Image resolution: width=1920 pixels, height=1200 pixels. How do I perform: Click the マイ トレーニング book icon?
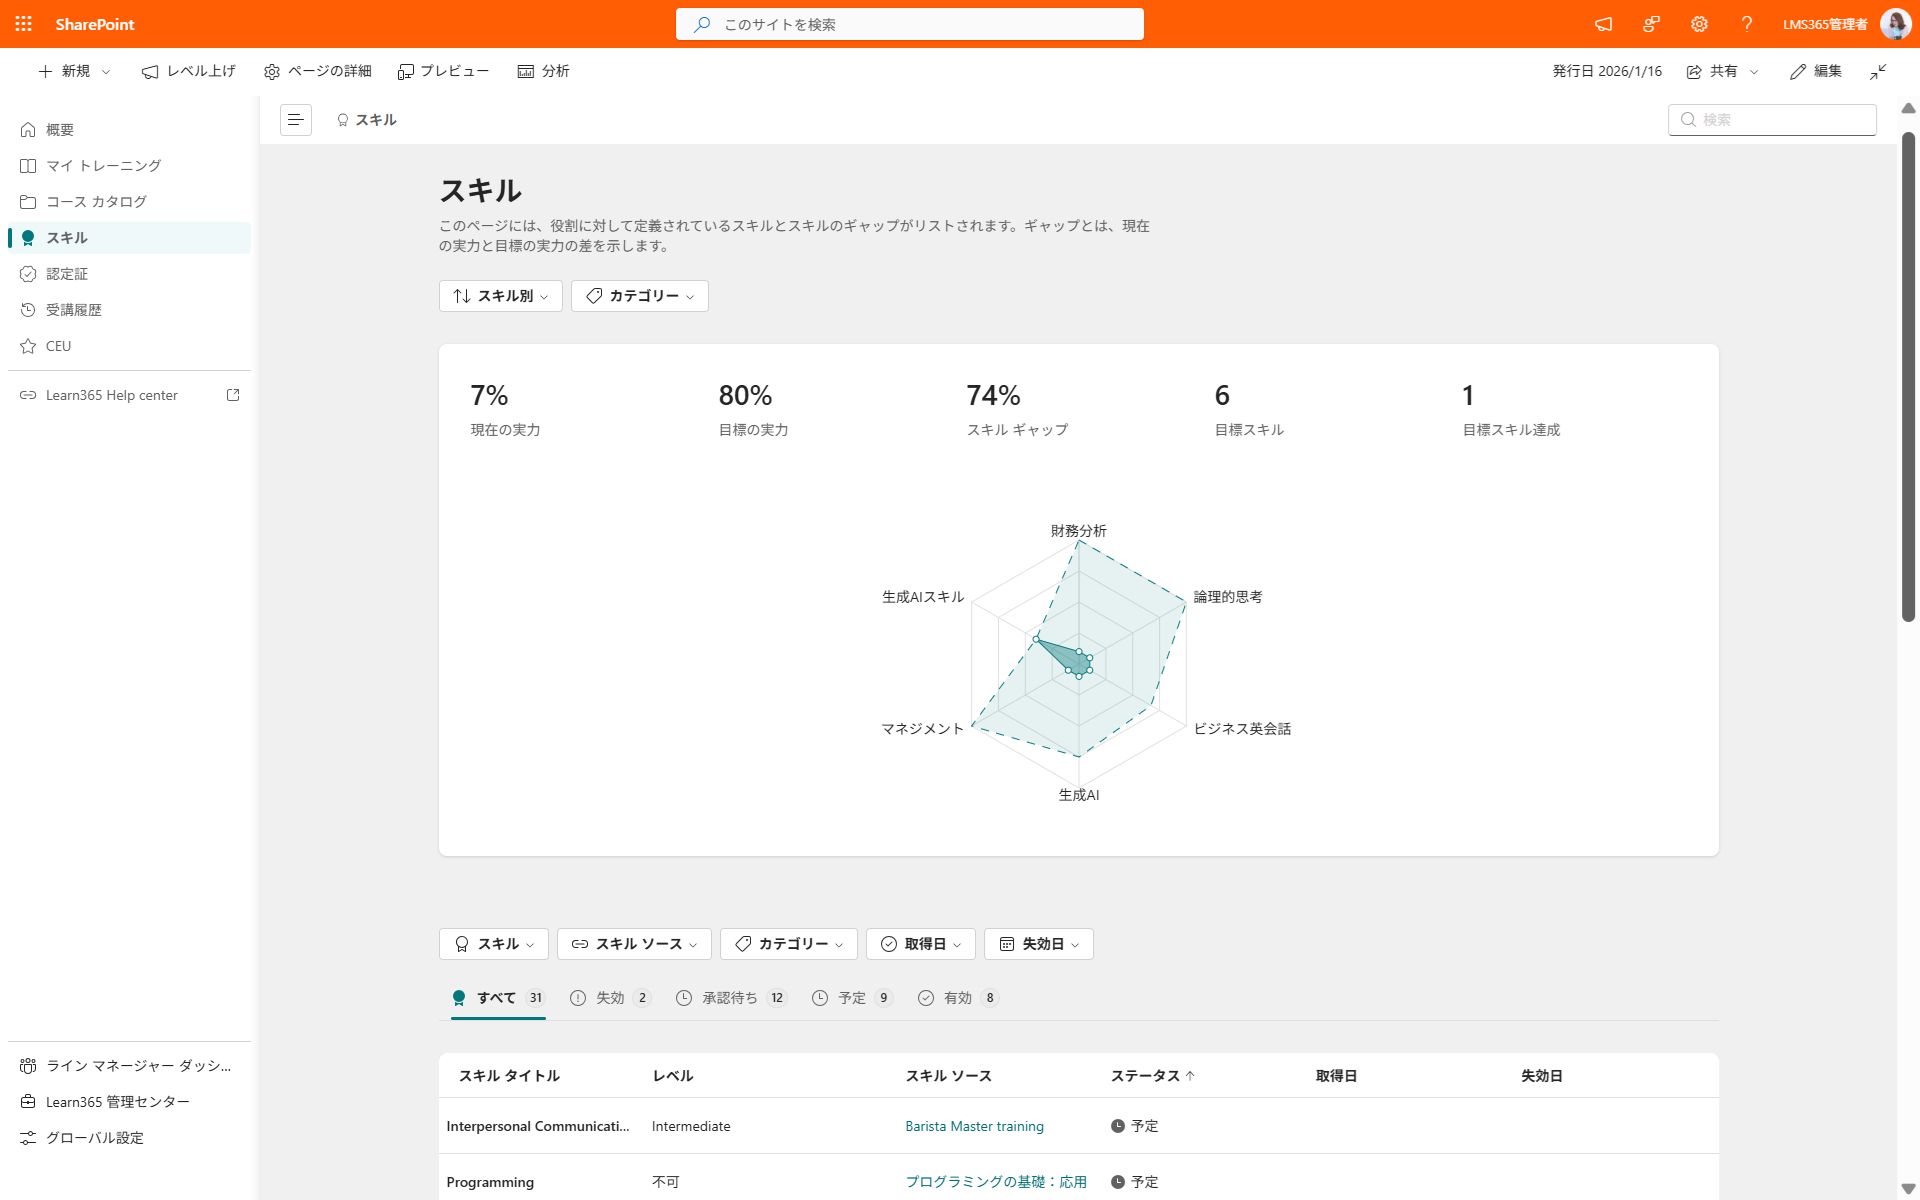tap(28, 166)
